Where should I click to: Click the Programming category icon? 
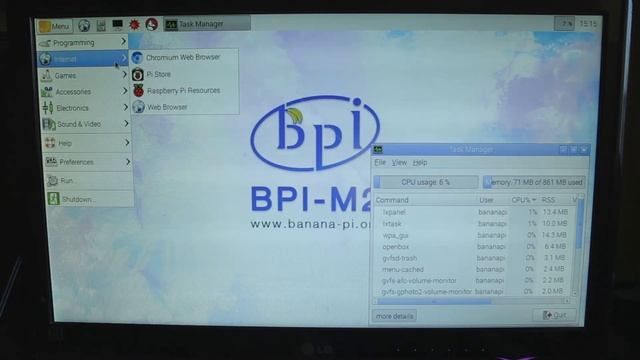point(45,43)
